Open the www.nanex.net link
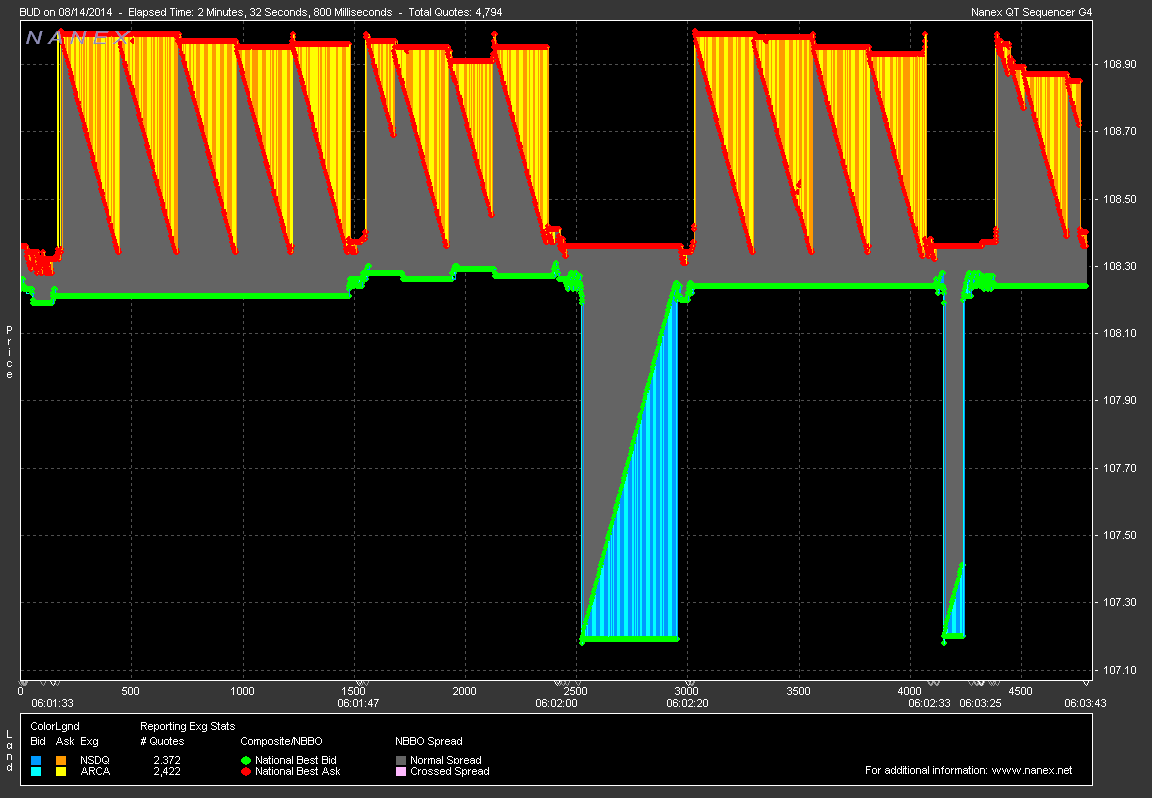 click(x=1032, y=770)
